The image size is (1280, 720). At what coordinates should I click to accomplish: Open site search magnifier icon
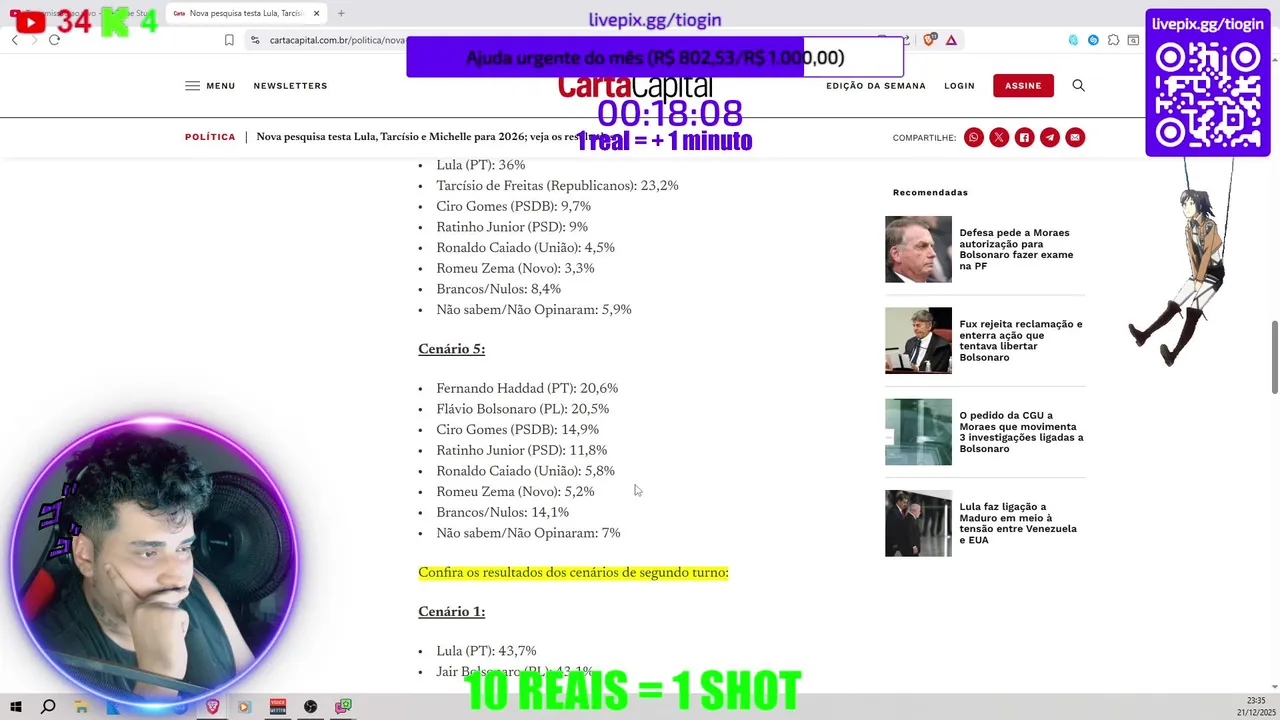pos(1078,86)
